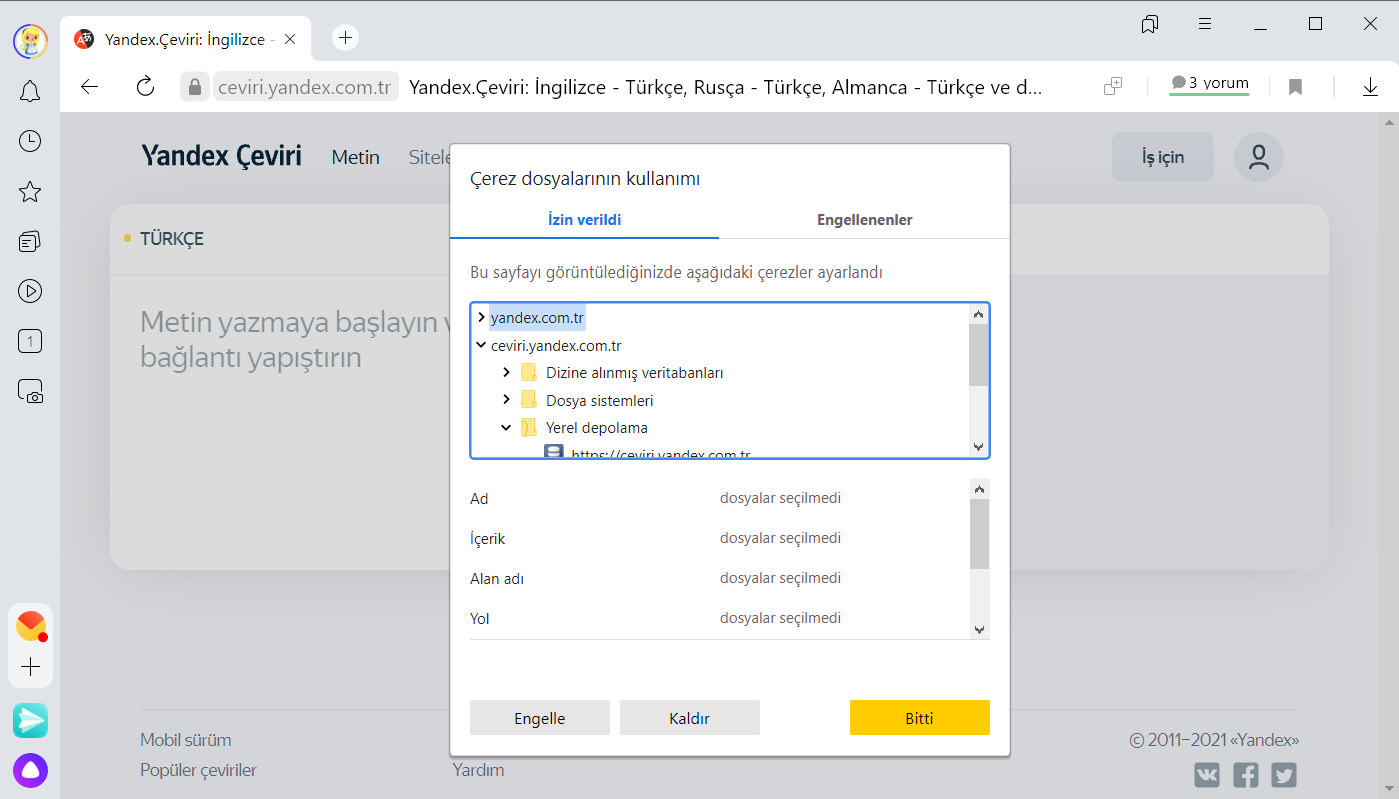This screenshot has height=799, width=1399.
Task: Open bookmarks star icon in sidebar
Action: 30,191
